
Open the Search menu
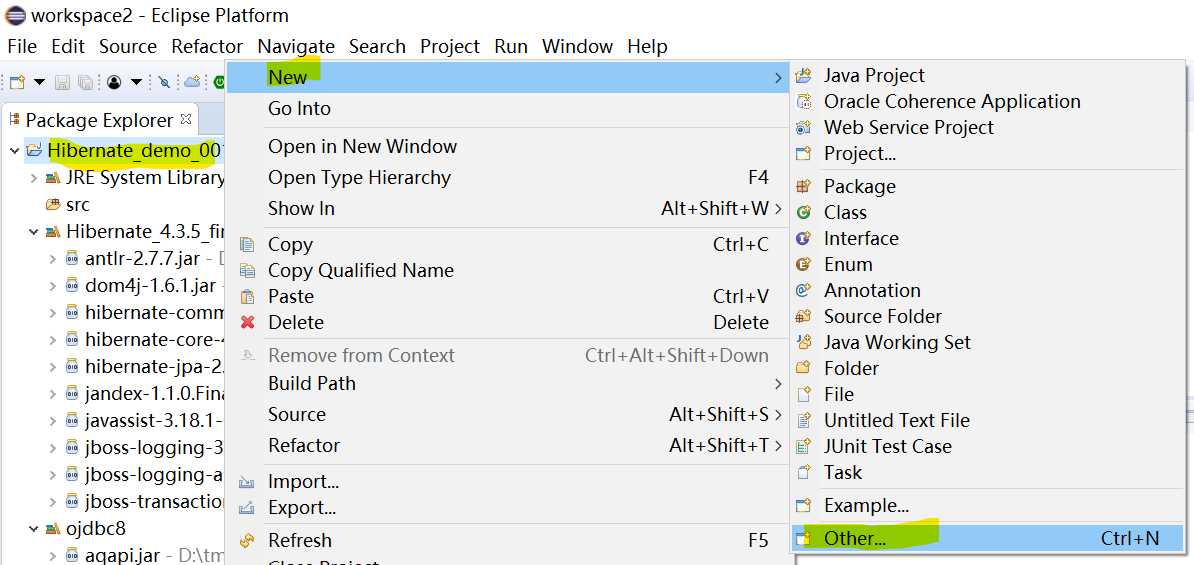tap(377, 46)
